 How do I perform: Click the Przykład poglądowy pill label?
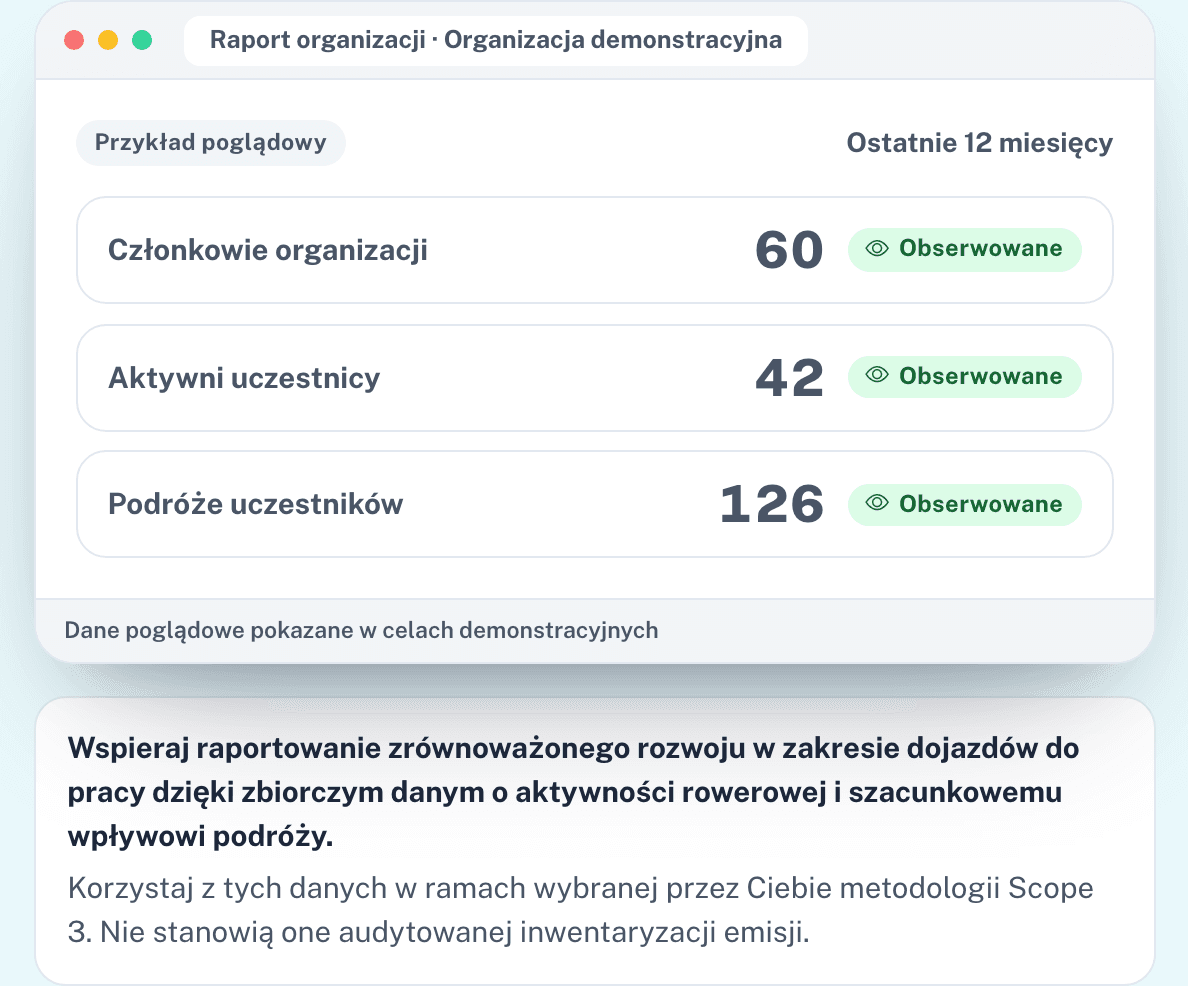211,142
